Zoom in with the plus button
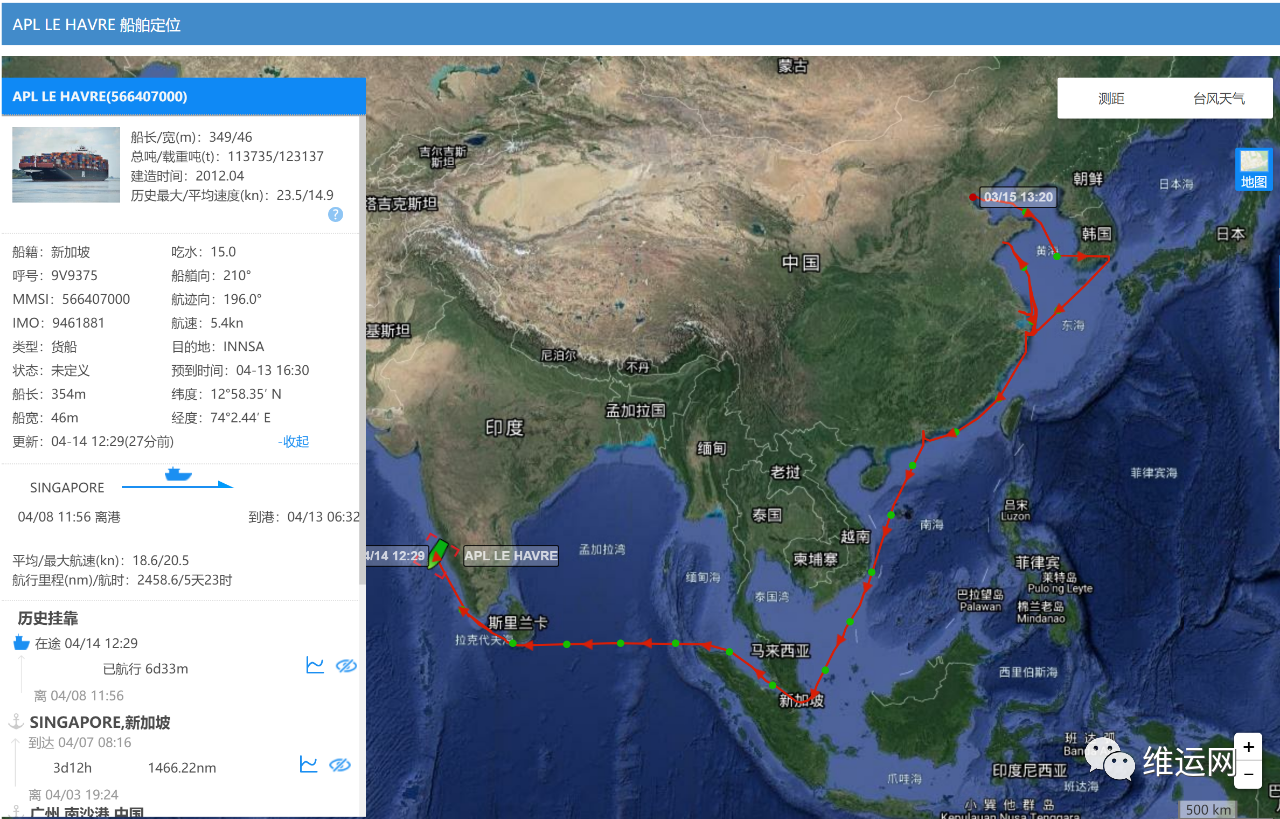The width and height of the screenshot is (1280, 819). [x=1248, y=747]
